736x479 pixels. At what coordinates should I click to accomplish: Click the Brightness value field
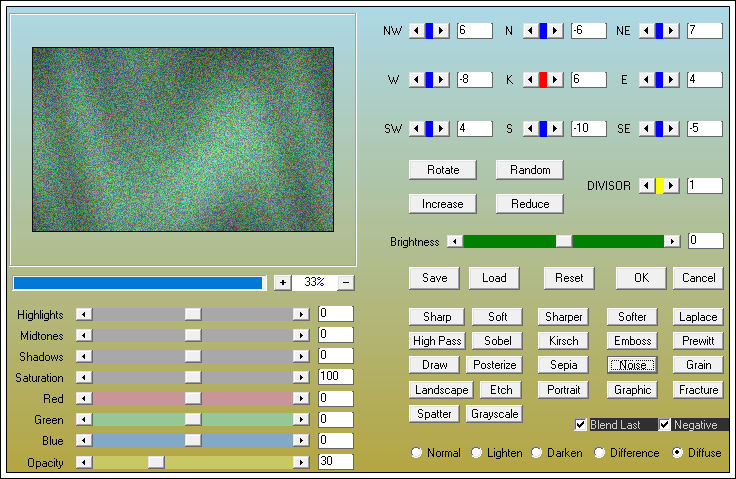point(705,240)
